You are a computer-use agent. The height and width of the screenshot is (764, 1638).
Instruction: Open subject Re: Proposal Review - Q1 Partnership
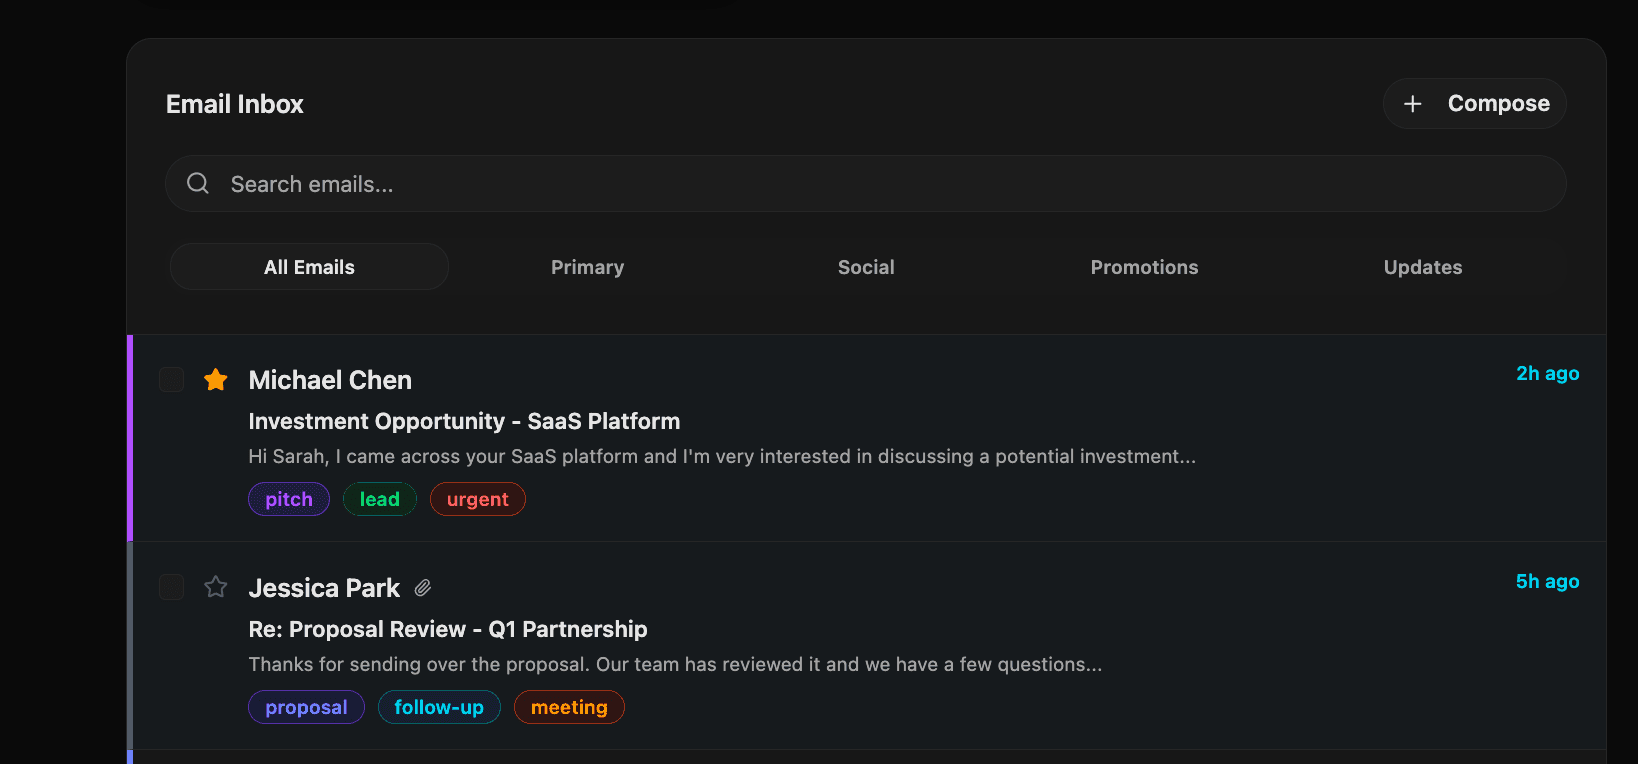[448, 629]
